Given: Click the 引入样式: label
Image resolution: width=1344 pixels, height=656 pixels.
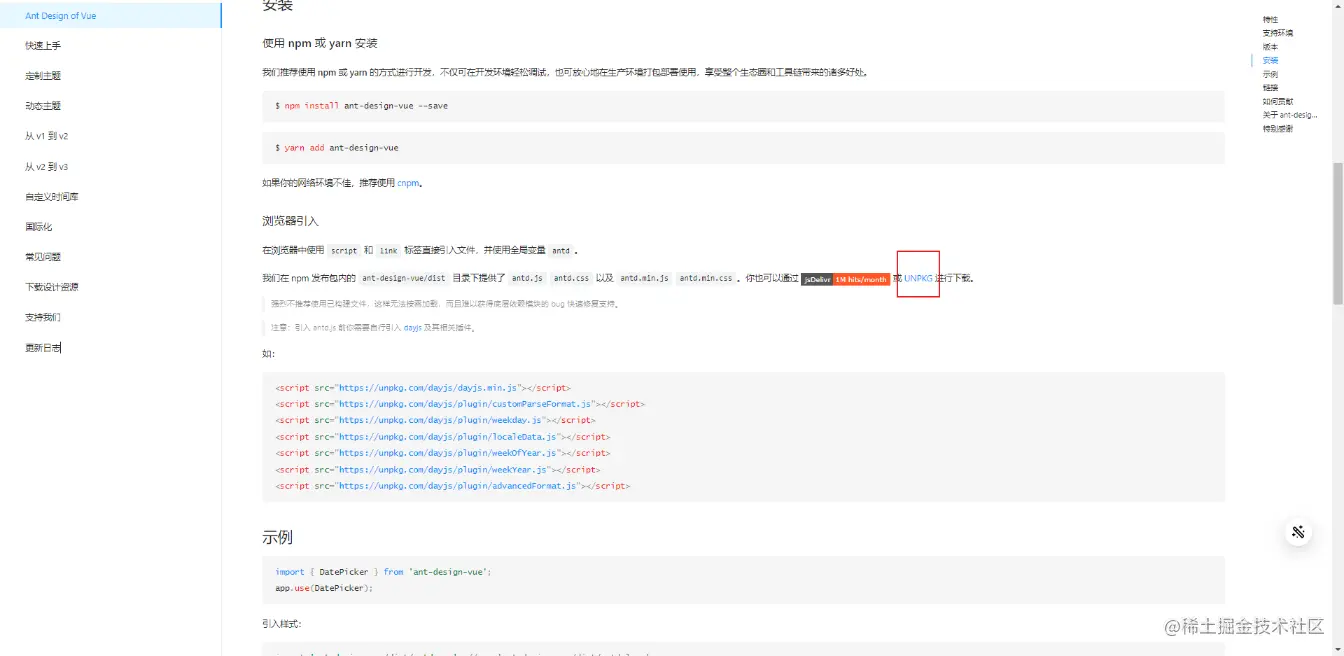Looking at the screenshot, I should [281, 624].
